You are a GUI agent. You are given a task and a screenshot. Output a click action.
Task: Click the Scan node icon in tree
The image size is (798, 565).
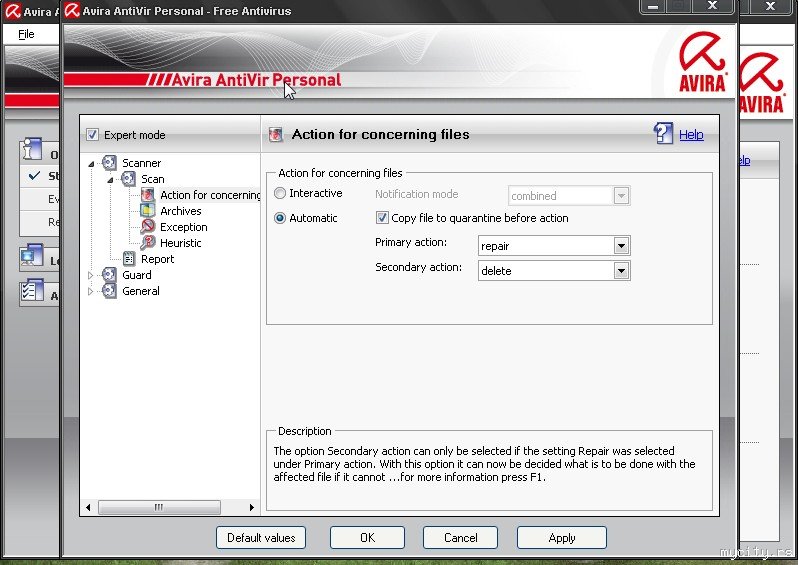(128, 179)
